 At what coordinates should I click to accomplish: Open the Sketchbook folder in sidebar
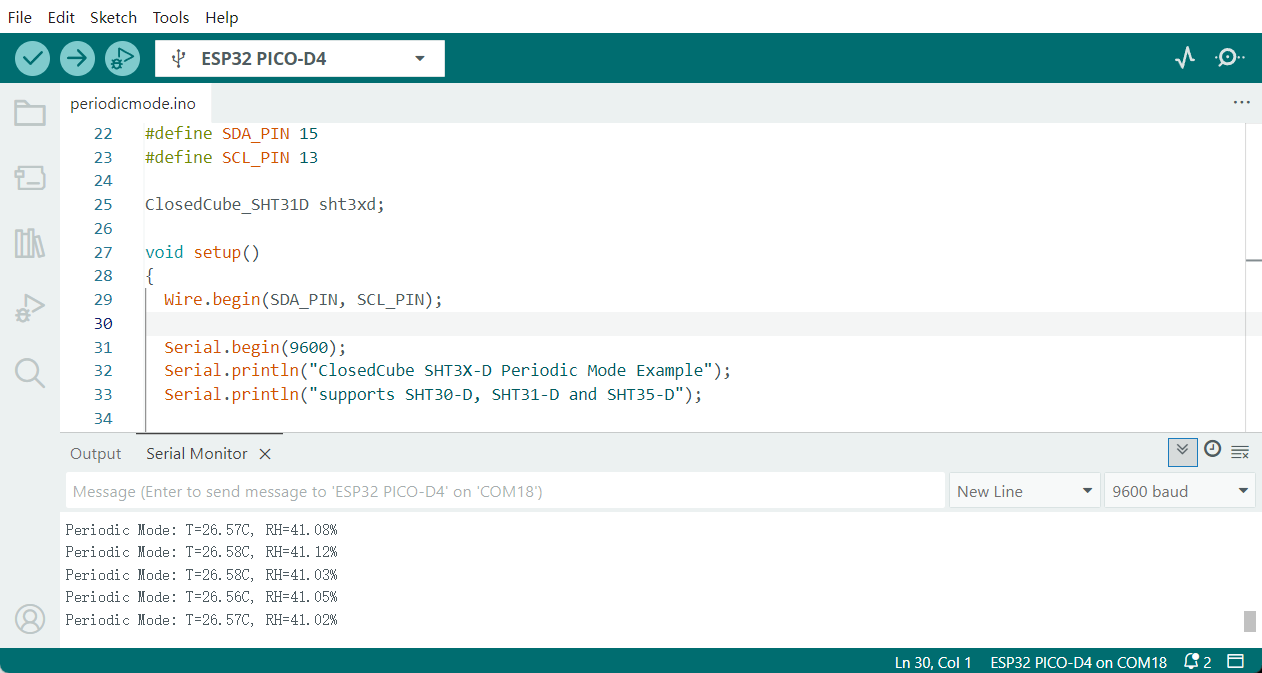(x=30, y=113)
